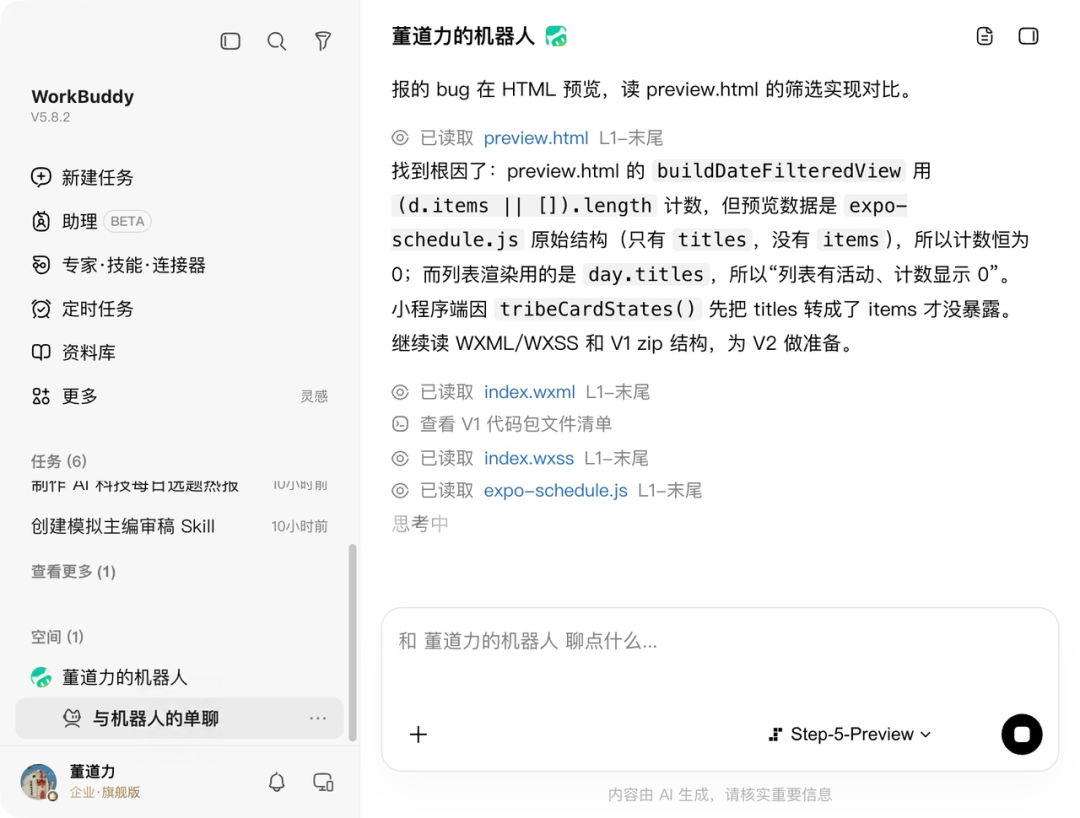Click the 灵感 label
Viewport: 1080px width, 818px height.
click(314, 396)
